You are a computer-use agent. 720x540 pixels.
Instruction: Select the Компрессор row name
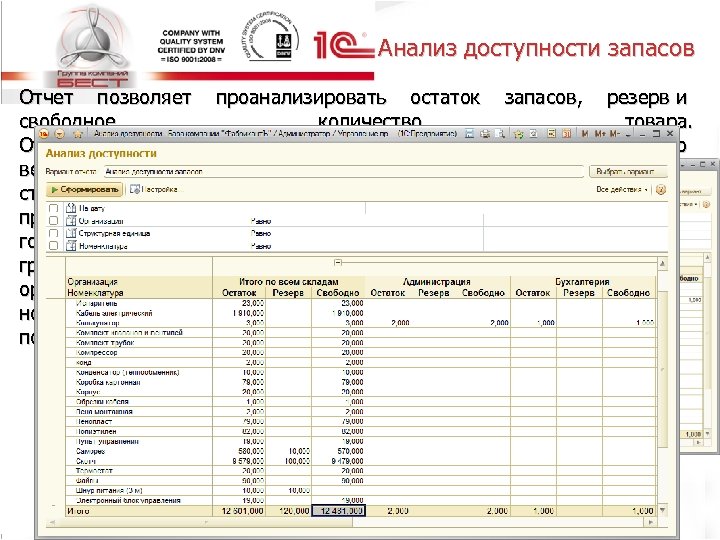(96, 352)
